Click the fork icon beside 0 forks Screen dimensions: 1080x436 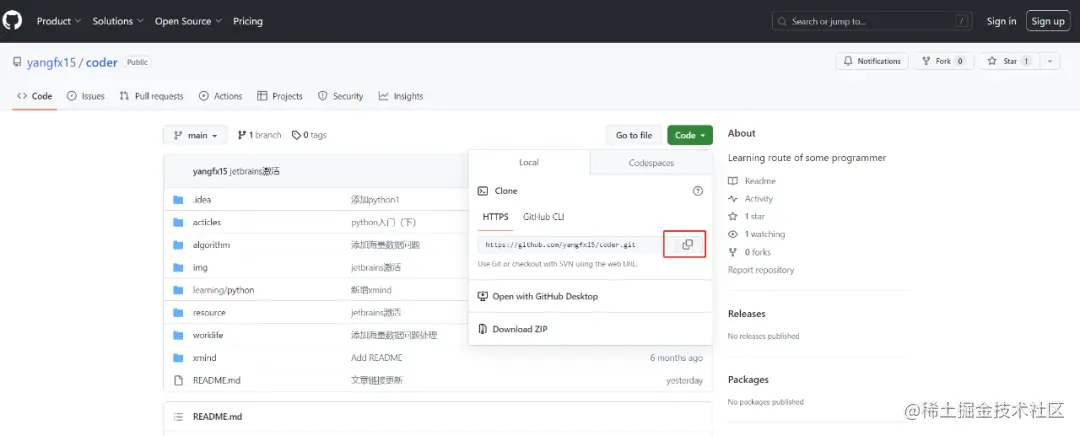733,252
